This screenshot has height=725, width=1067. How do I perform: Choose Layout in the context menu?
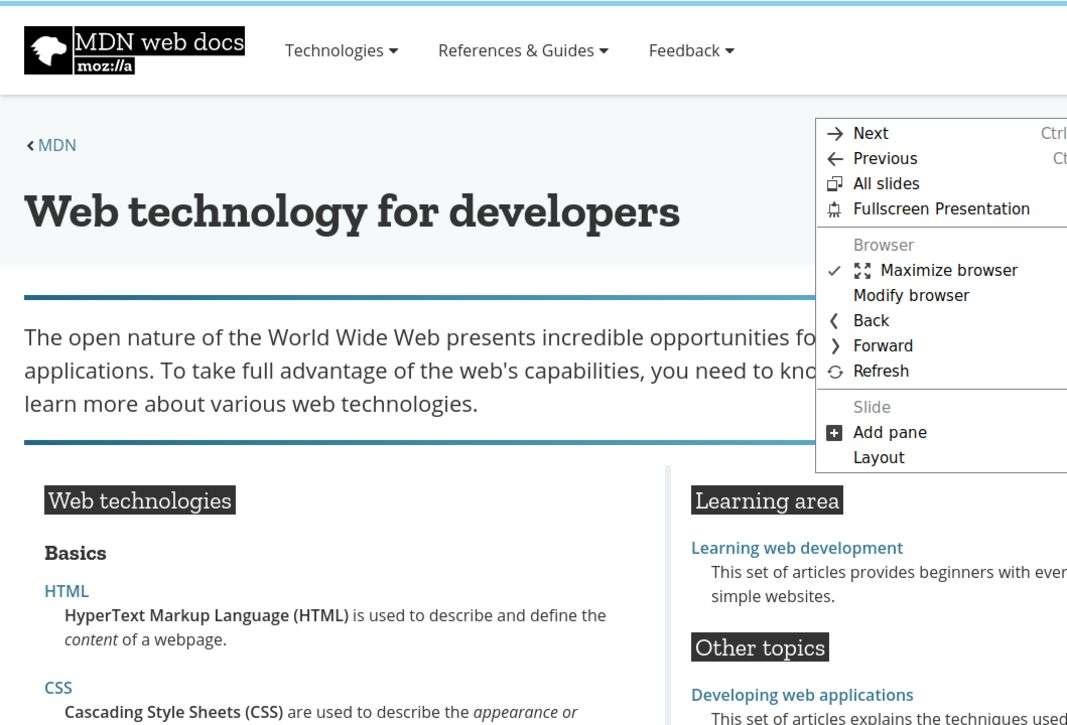coord(878,458)
